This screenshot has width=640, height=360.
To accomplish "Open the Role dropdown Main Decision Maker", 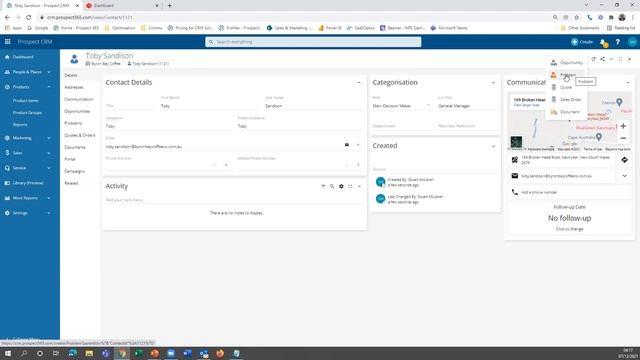I will click(401, 106).
